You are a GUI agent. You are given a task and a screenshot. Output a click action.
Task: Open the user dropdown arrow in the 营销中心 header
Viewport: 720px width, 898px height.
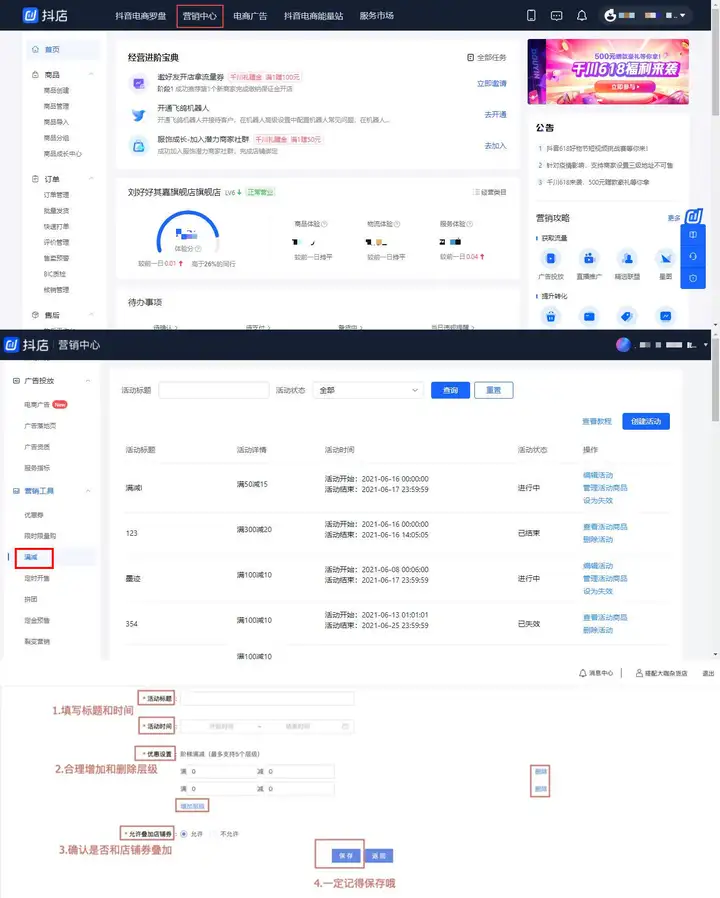pyautogui.click(x=706, y=345)
